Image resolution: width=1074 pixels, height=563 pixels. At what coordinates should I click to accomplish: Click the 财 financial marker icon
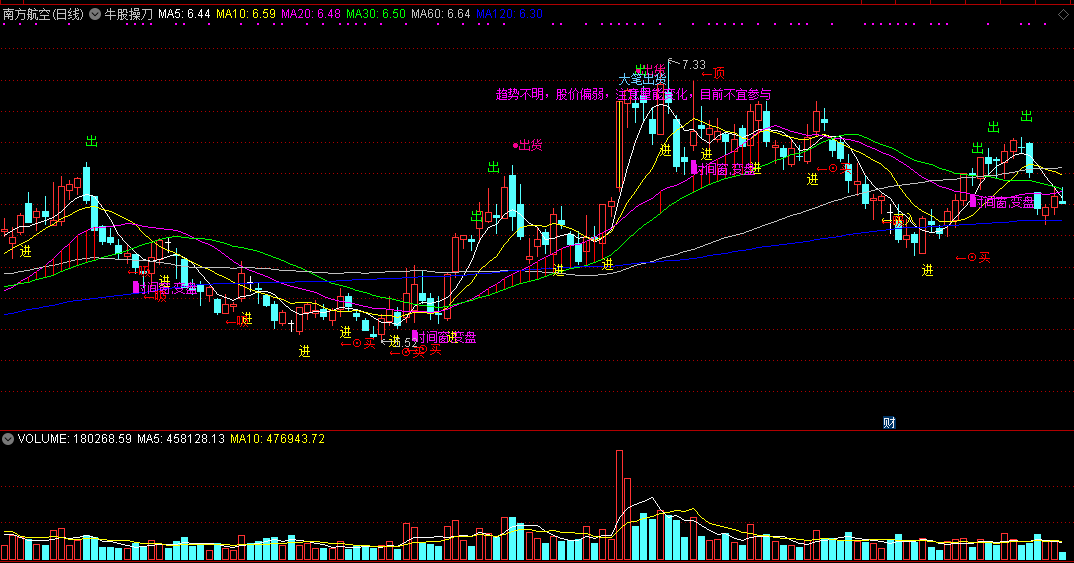point(889,423)
